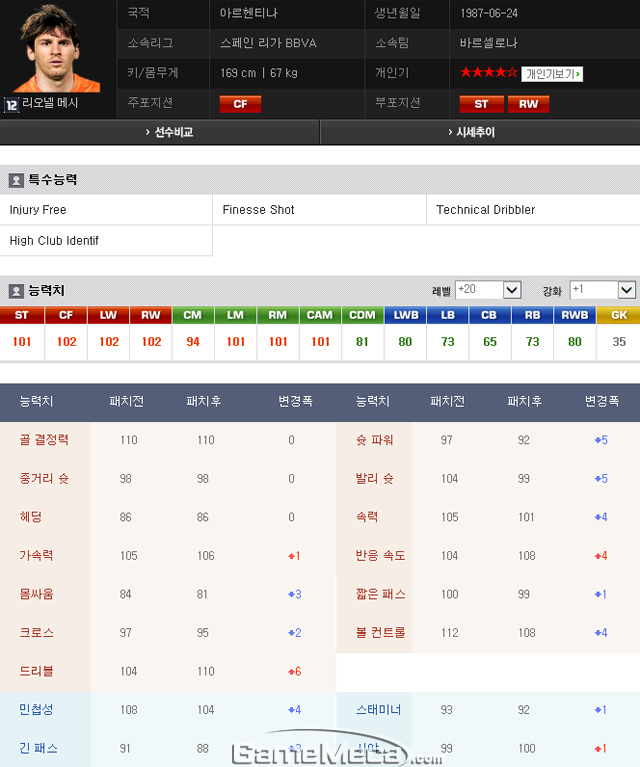Viewport: 640px width, 767px height.
Task: Click the 드리블 stat label
Action: pyautogui.click(x=36, y=671)
